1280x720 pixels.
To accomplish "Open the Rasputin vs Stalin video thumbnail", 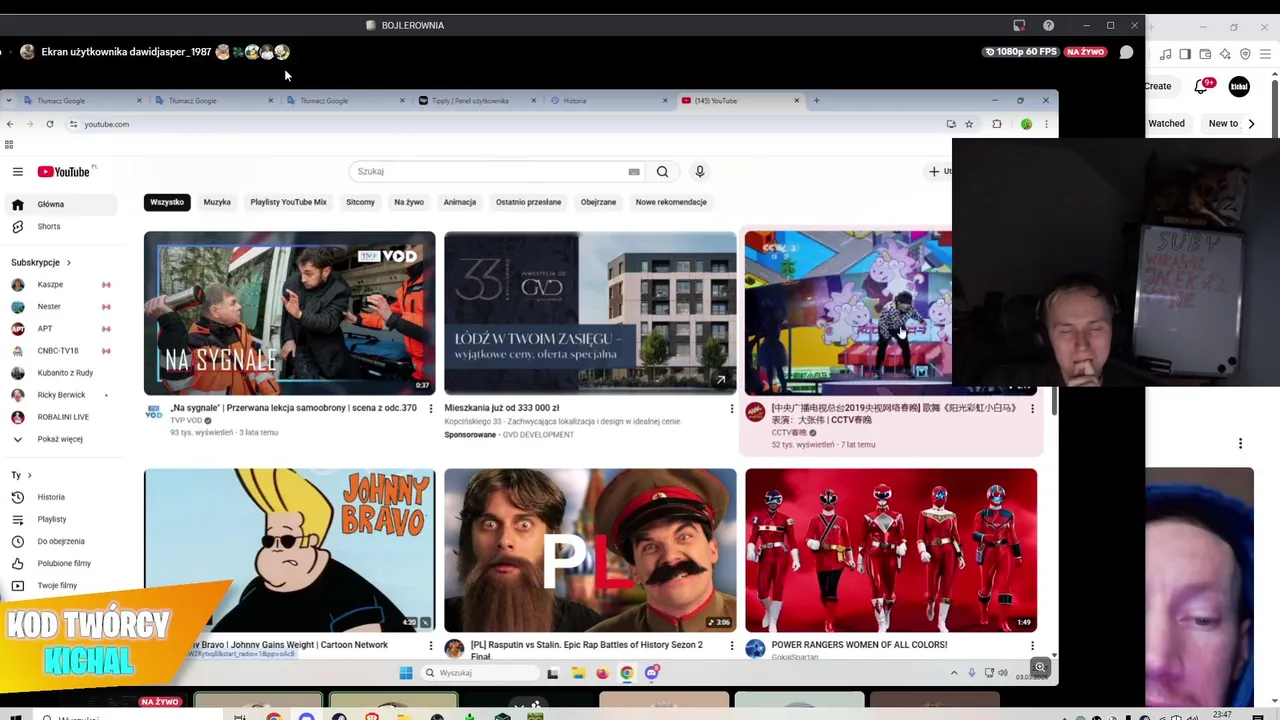I will (x=590, y=550).
